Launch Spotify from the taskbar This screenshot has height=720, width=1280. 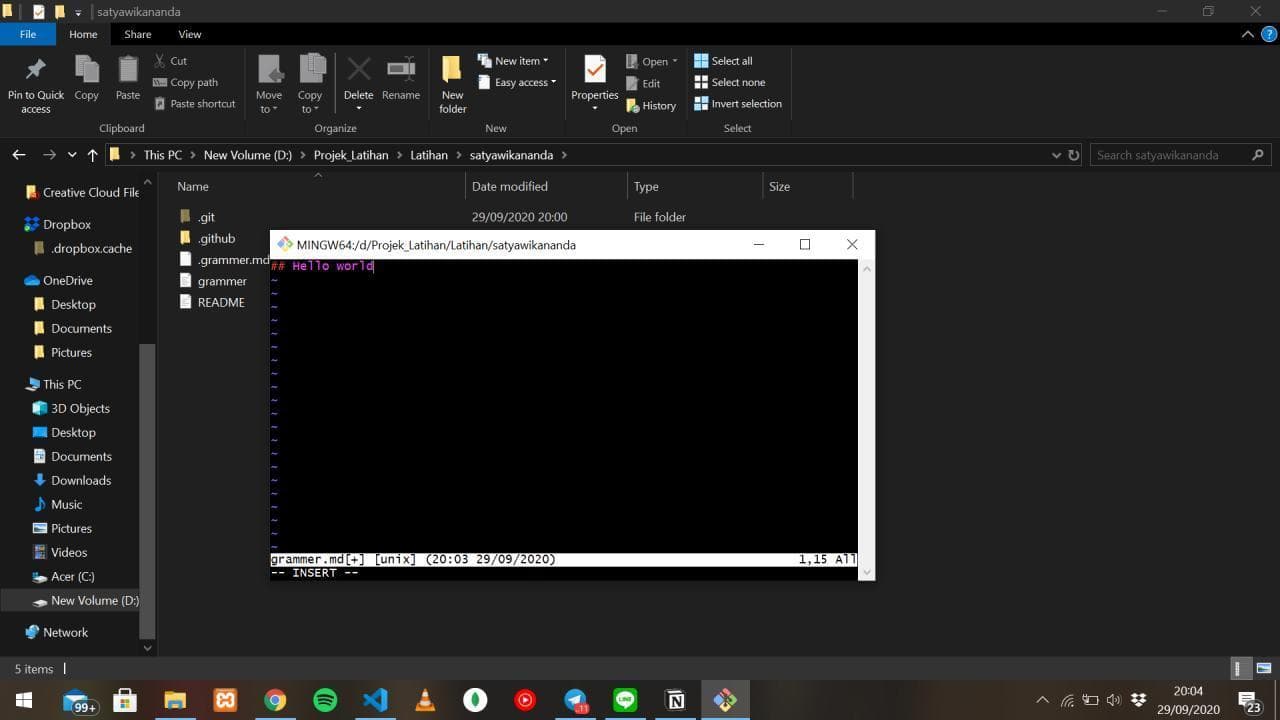325,700
